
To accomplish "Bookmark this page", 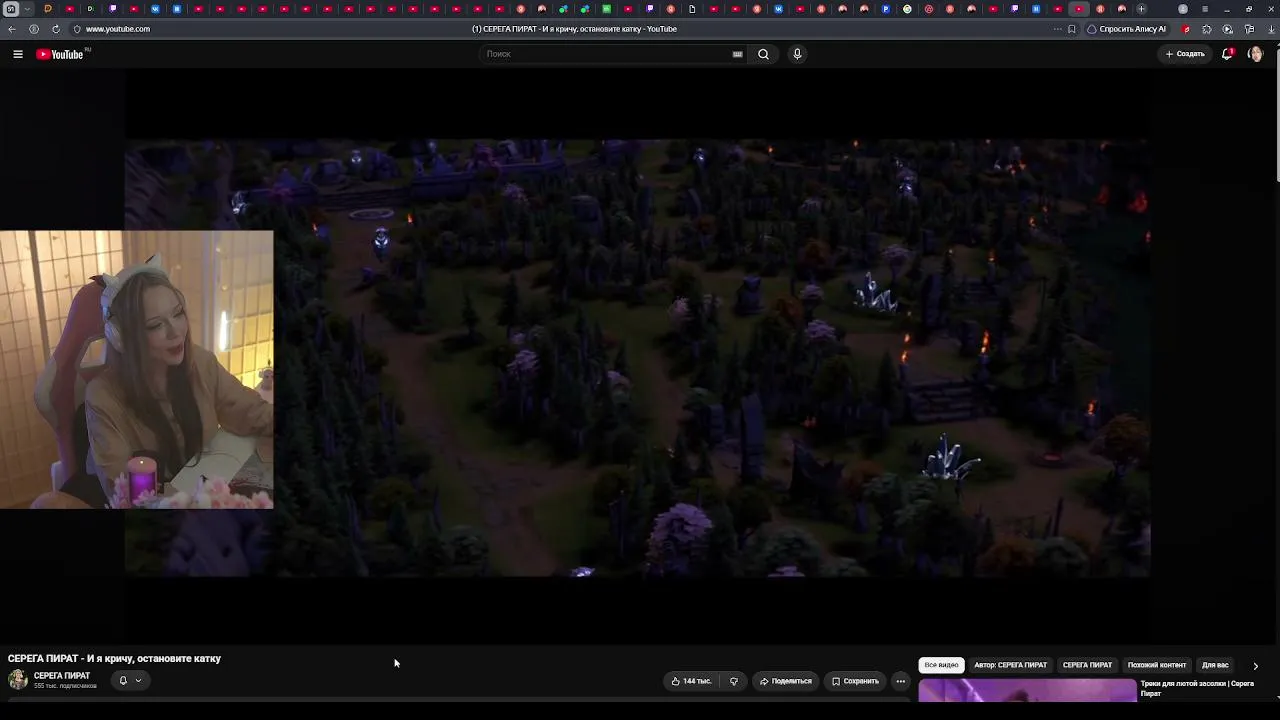I will tap(1072, 29).
